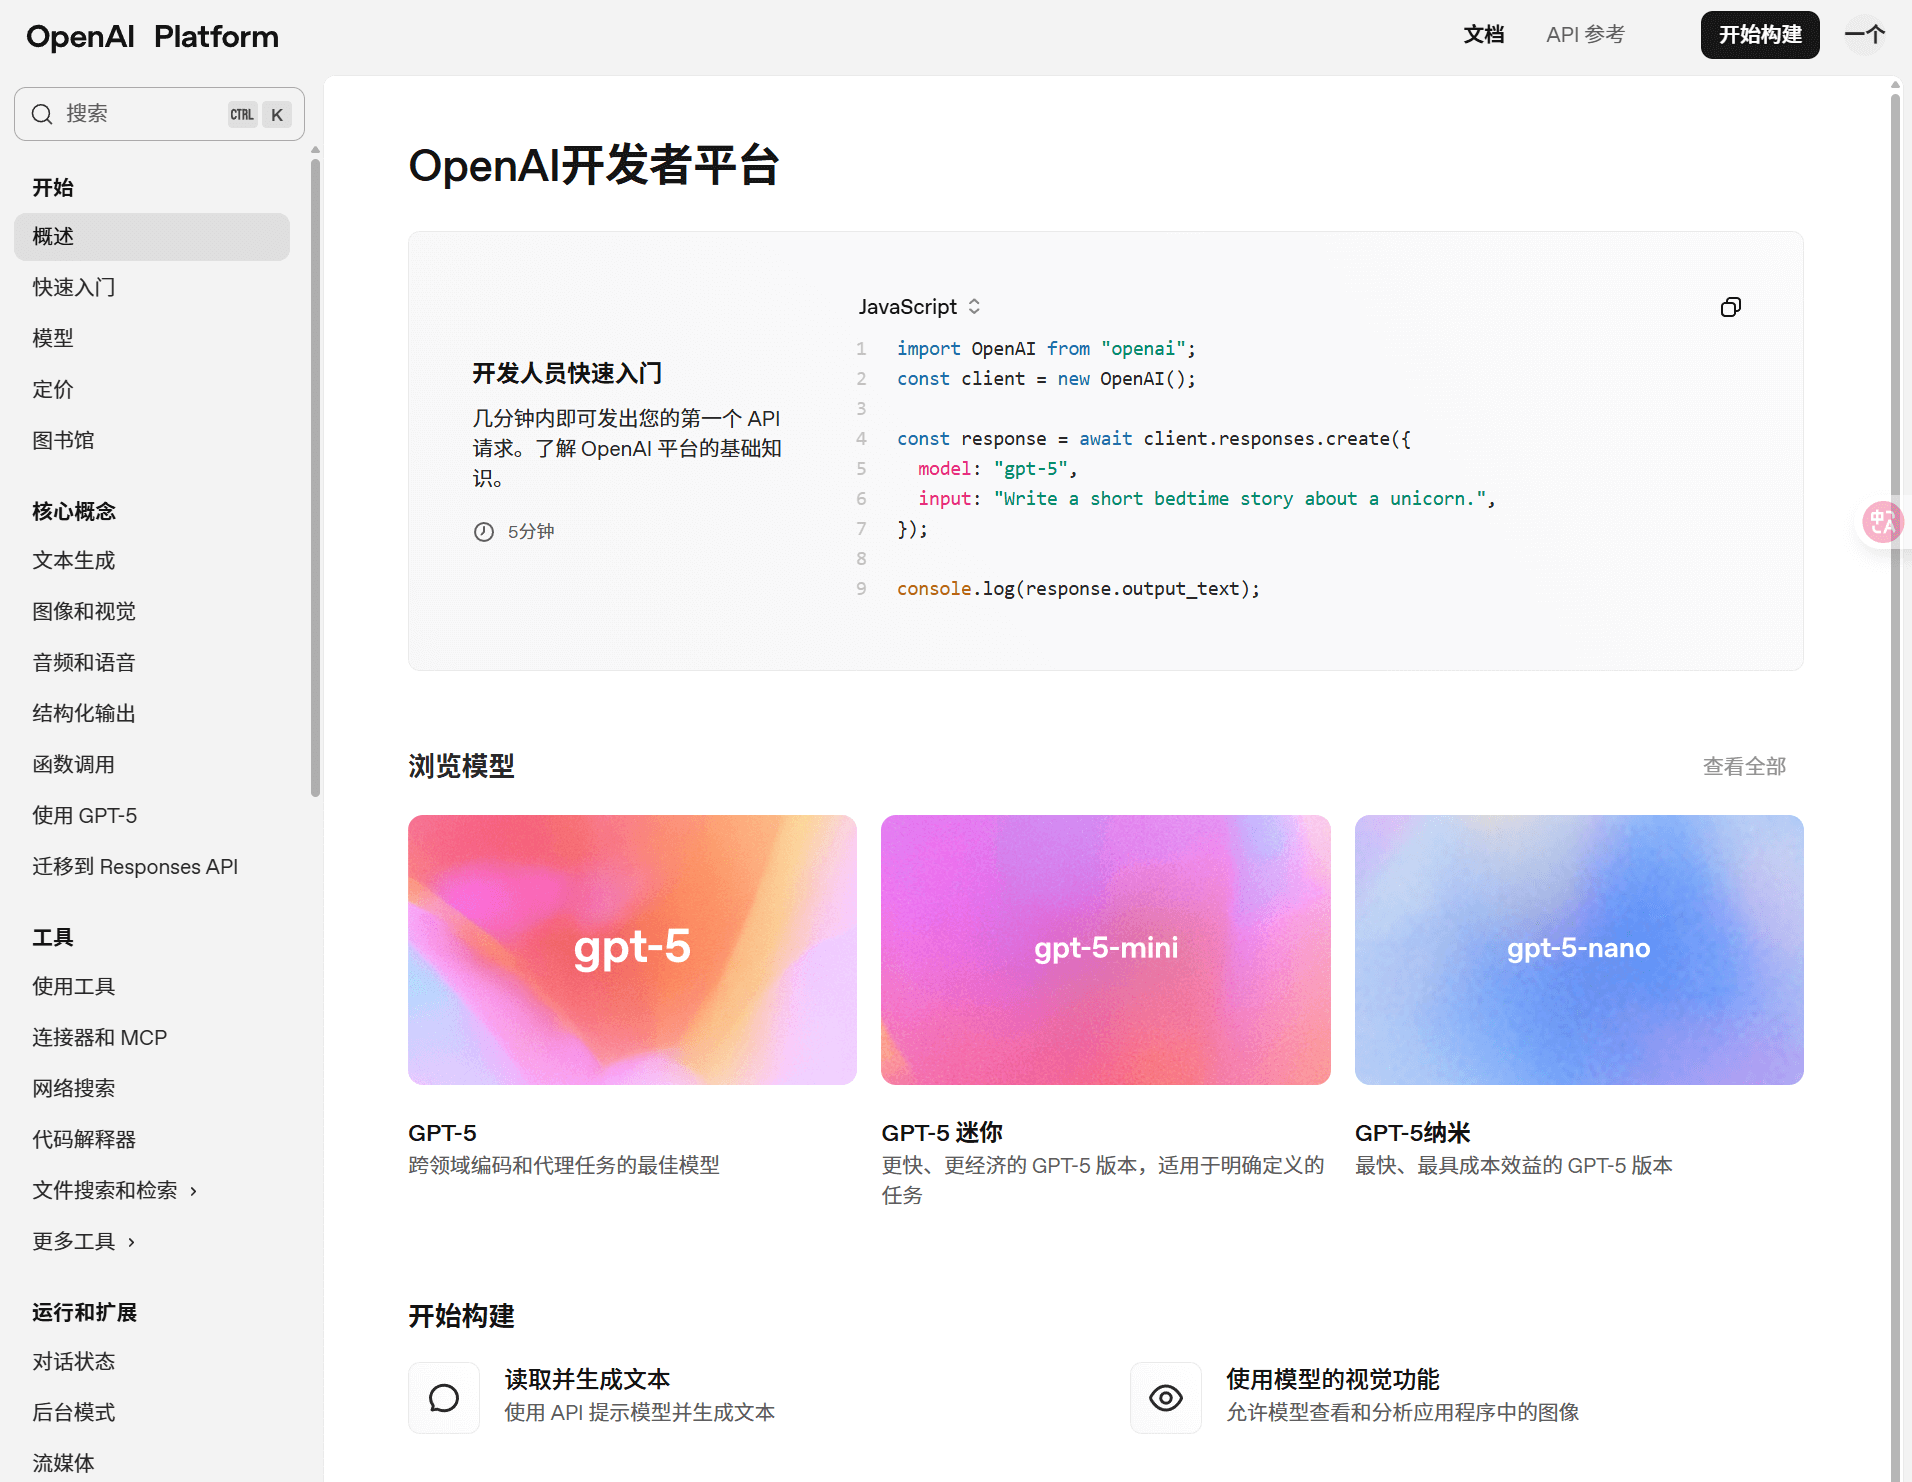
Task: Open the JavaScript language dropdown
Action: [x=919, y=307]
